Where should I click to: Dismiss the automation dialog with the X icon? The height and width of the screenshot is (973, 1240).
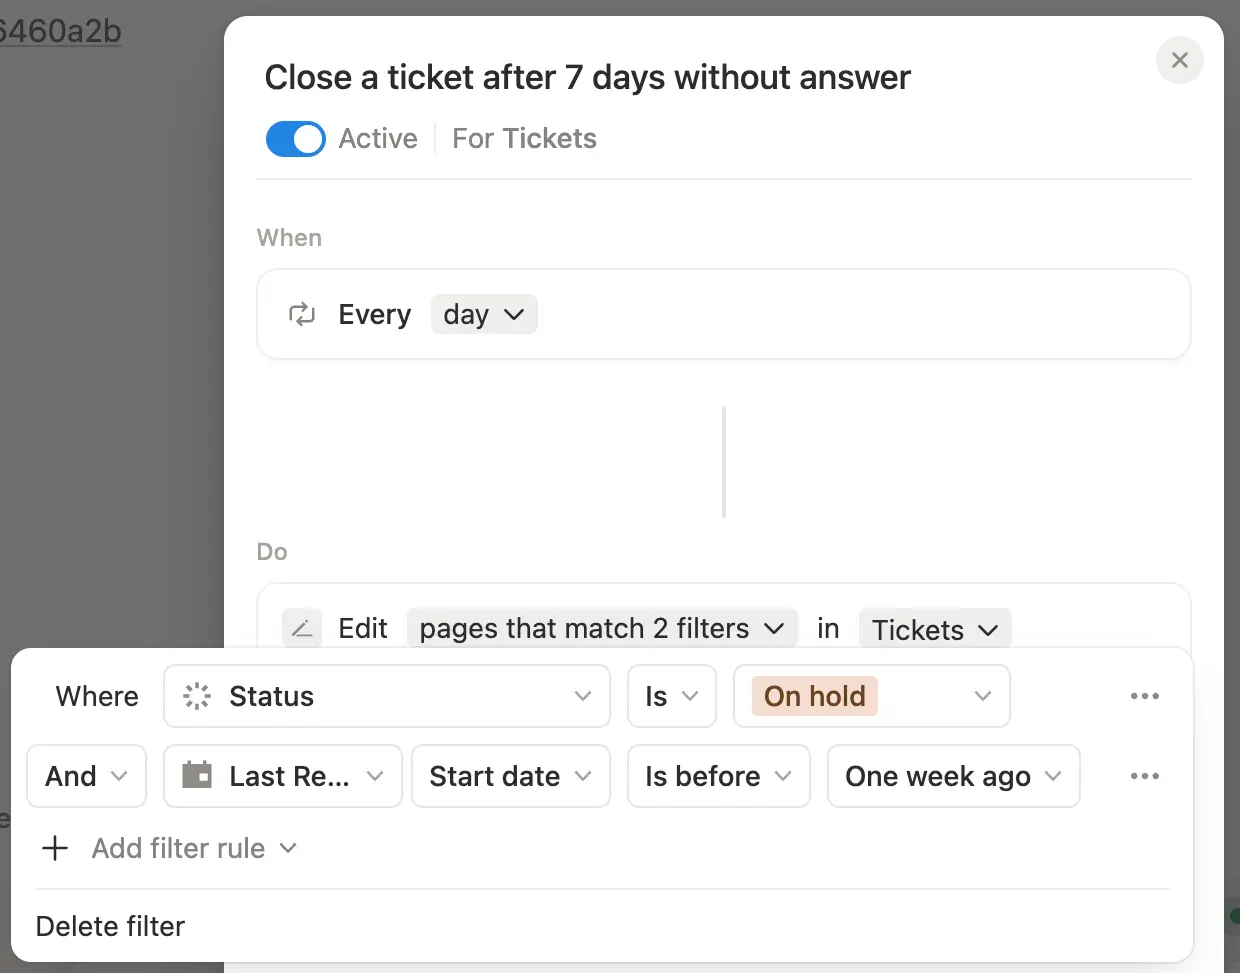[1180, 60]
